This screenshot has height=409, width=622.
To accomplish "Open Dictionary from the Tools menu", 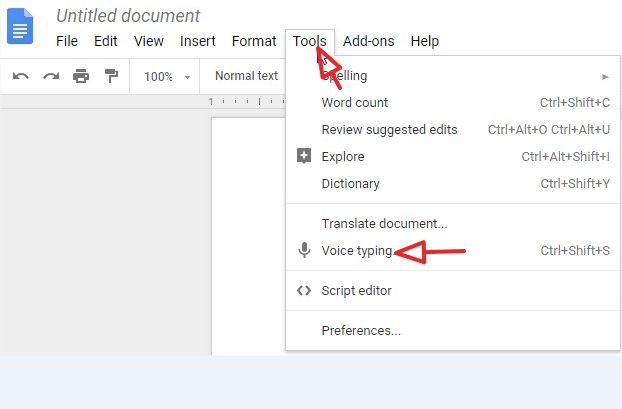I will click(453, 184).
